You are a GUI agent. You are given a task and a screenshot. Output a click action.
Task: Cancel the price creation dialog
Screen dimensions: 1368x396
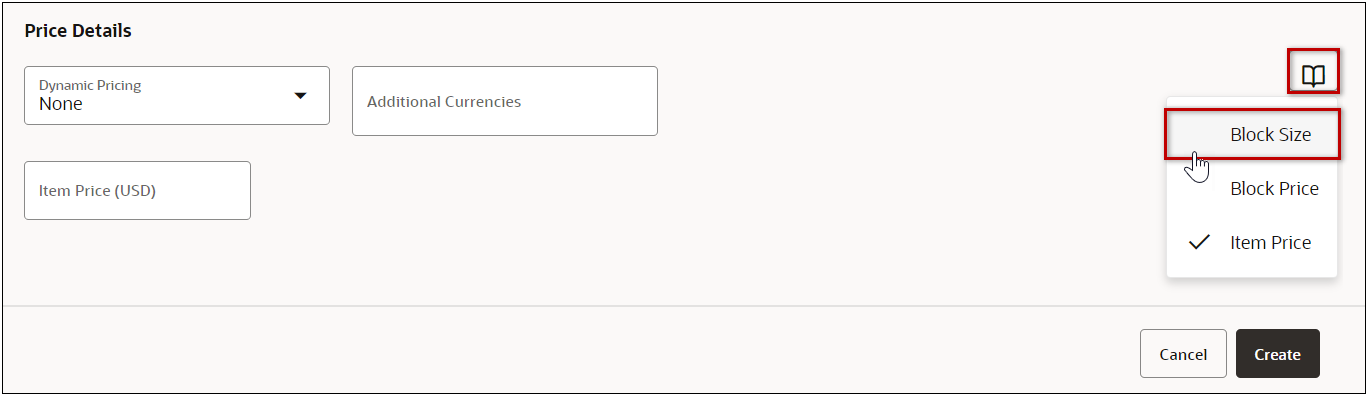click(x=1183, y=354)
